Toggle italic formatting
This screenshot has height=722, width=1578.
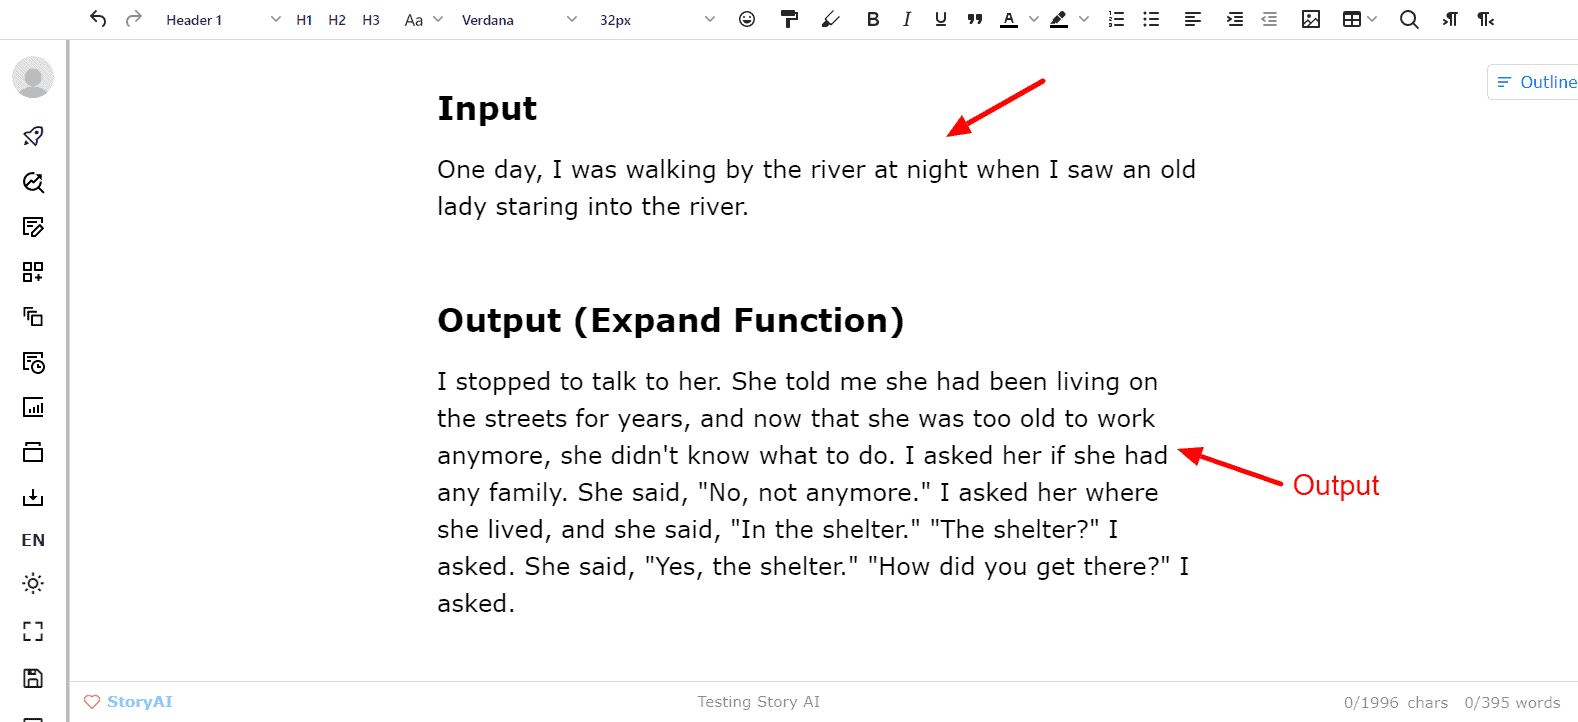(906, 19)
